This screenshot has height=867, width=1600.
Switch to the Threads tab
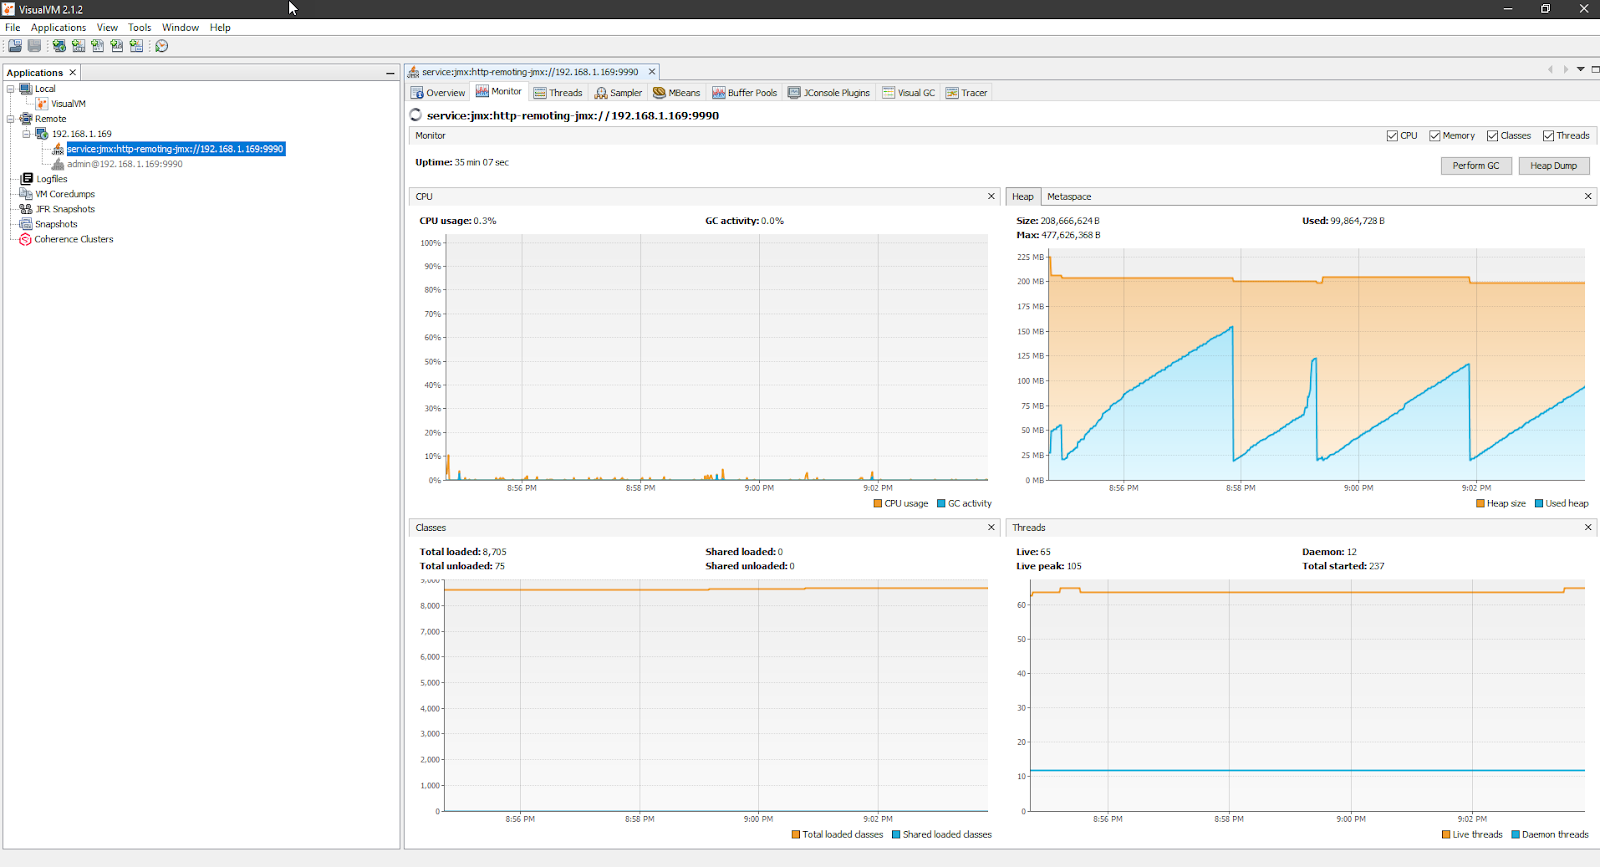(x=558, y=92)
